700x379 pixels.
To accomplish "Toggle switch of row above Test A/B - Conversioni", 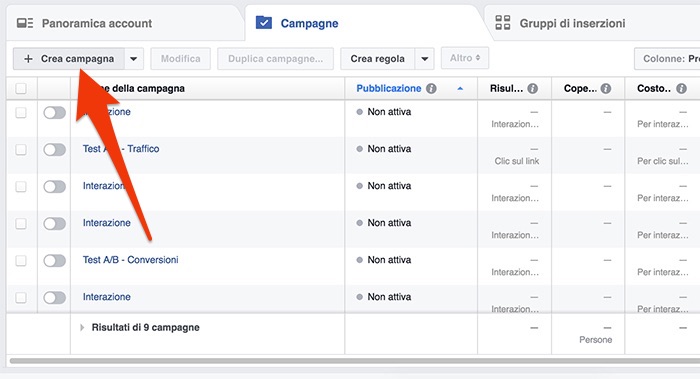I will pos(54,224).
